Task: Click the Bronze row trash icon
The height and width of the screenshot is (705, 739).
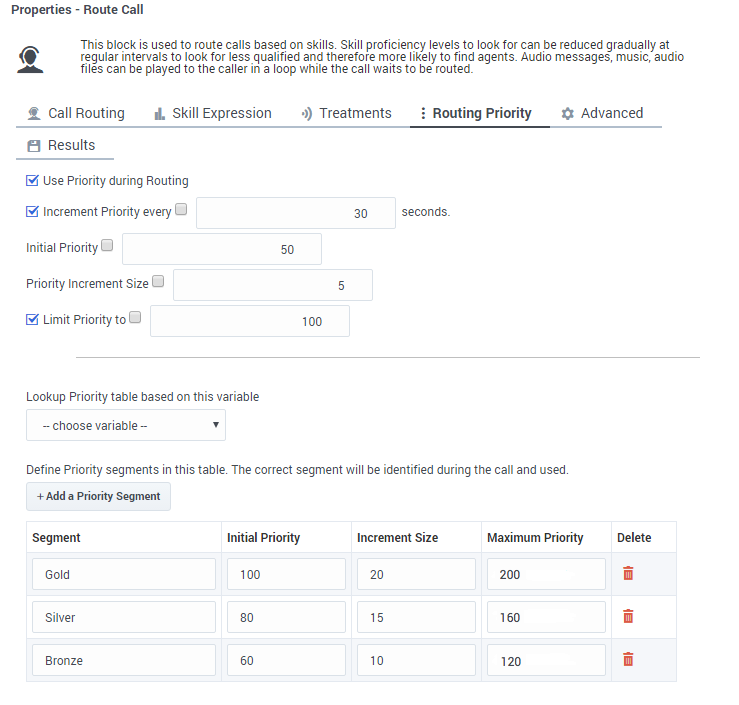Action: pyautogui.click(x=628, y=660)
